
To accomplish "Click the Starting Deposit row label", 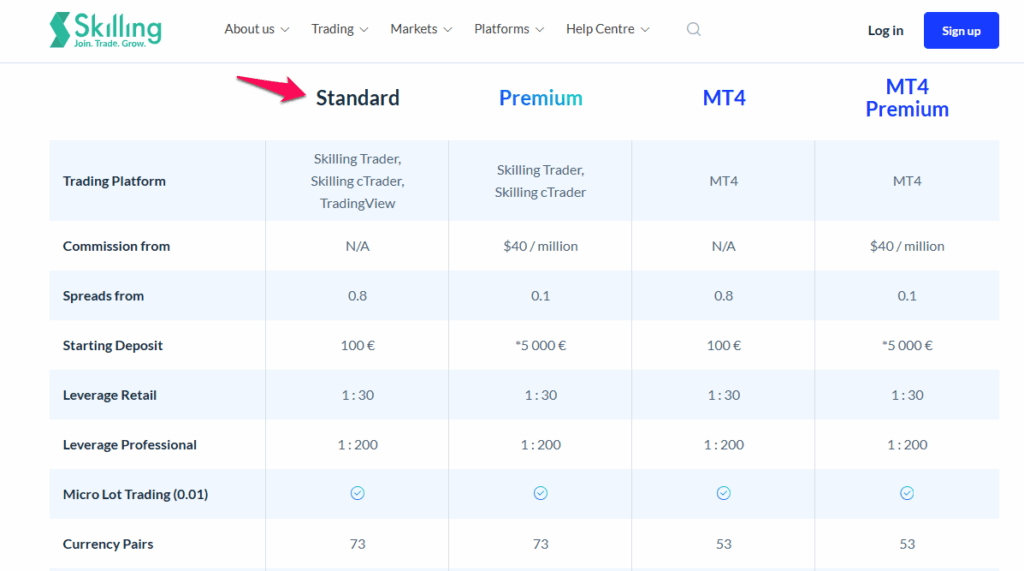I will (113, 346).
